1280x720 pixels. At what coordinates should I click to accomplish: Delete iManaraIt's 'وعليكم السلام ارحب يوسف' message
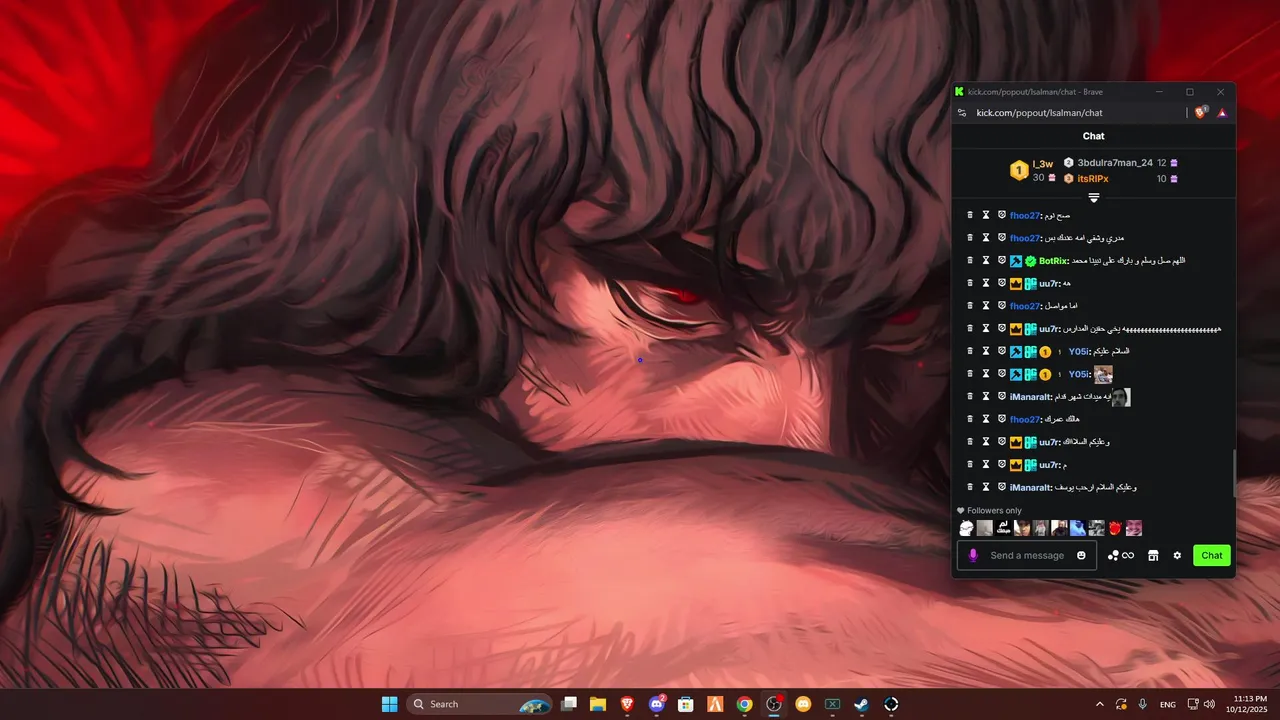point(969,487)
